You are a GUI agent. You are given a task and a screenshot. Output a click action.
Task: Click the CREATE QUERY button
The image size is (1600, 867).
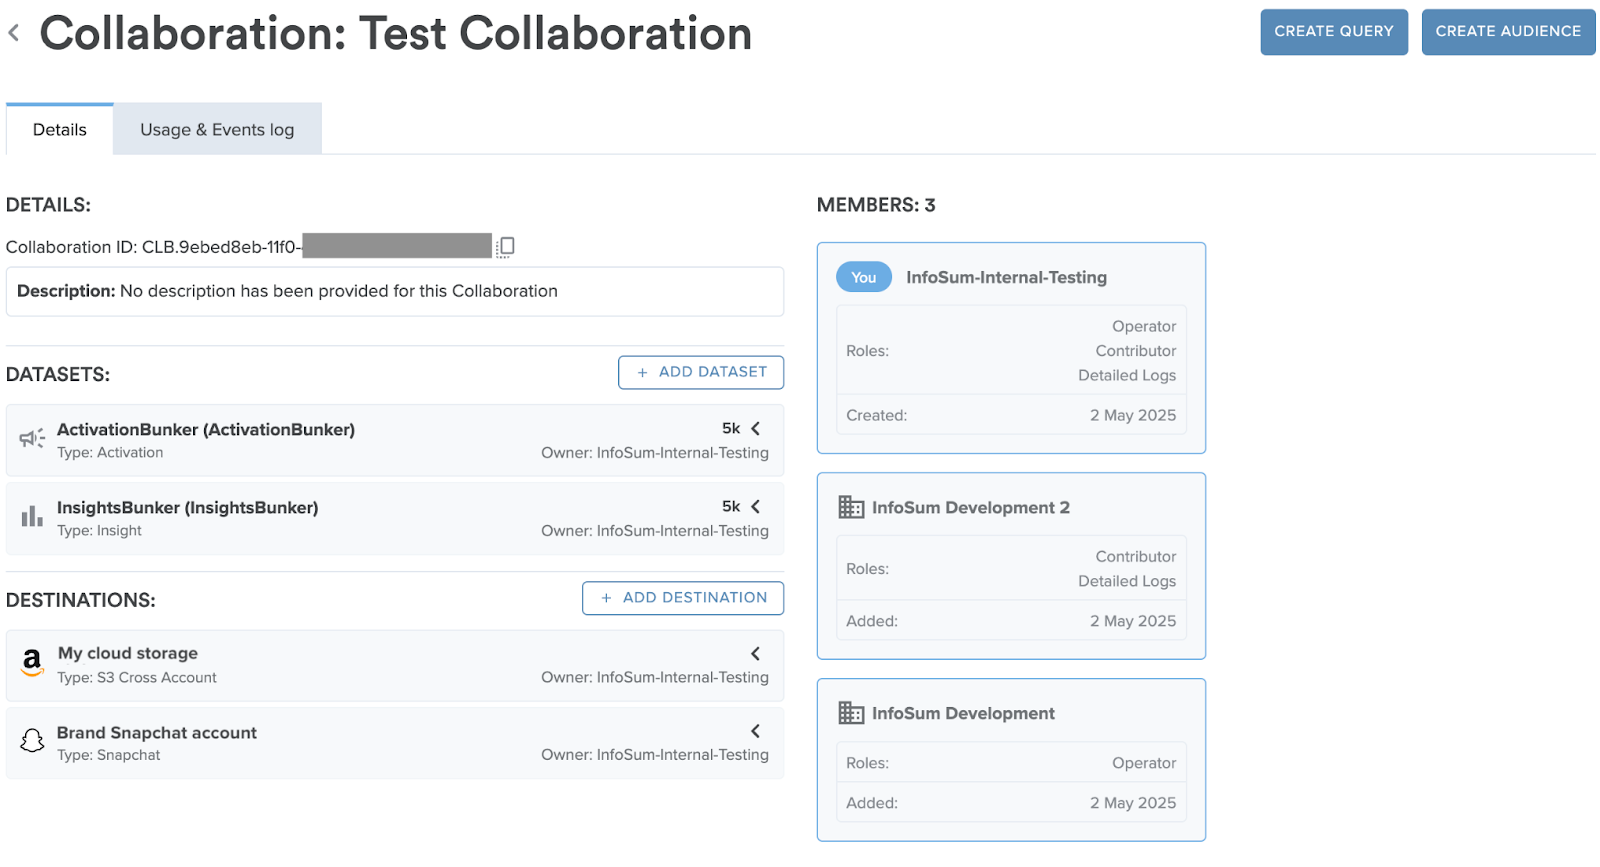pyautogui.click(x=1334, y=32)
